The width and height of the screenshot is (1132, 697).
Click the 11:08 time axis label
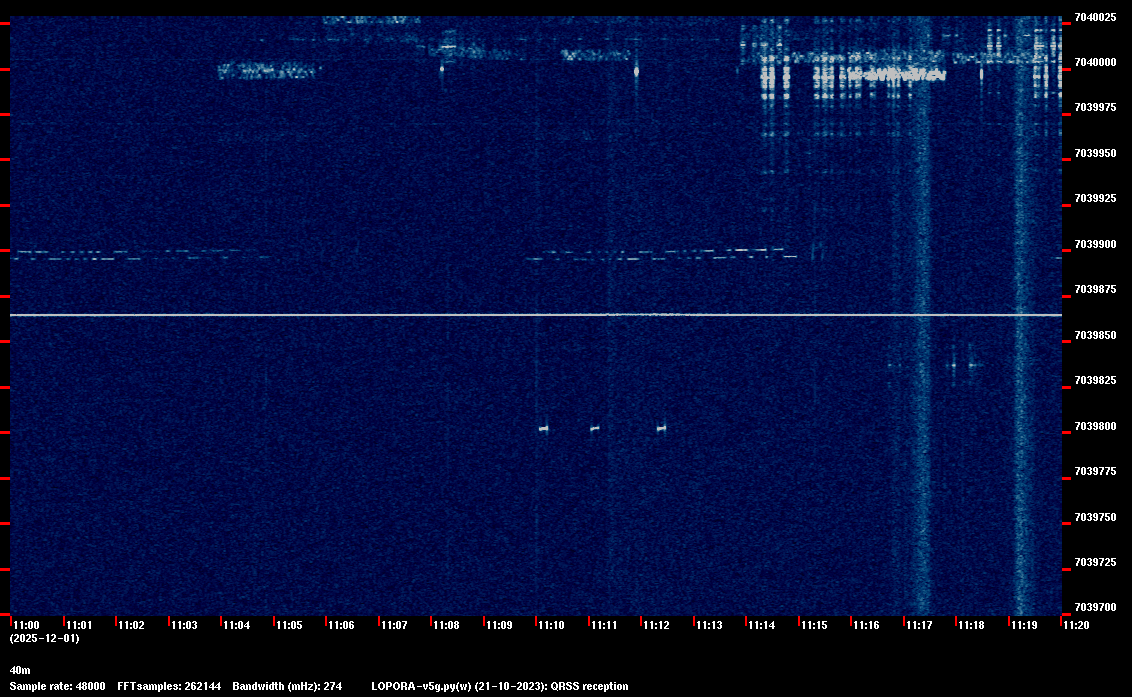446,625
